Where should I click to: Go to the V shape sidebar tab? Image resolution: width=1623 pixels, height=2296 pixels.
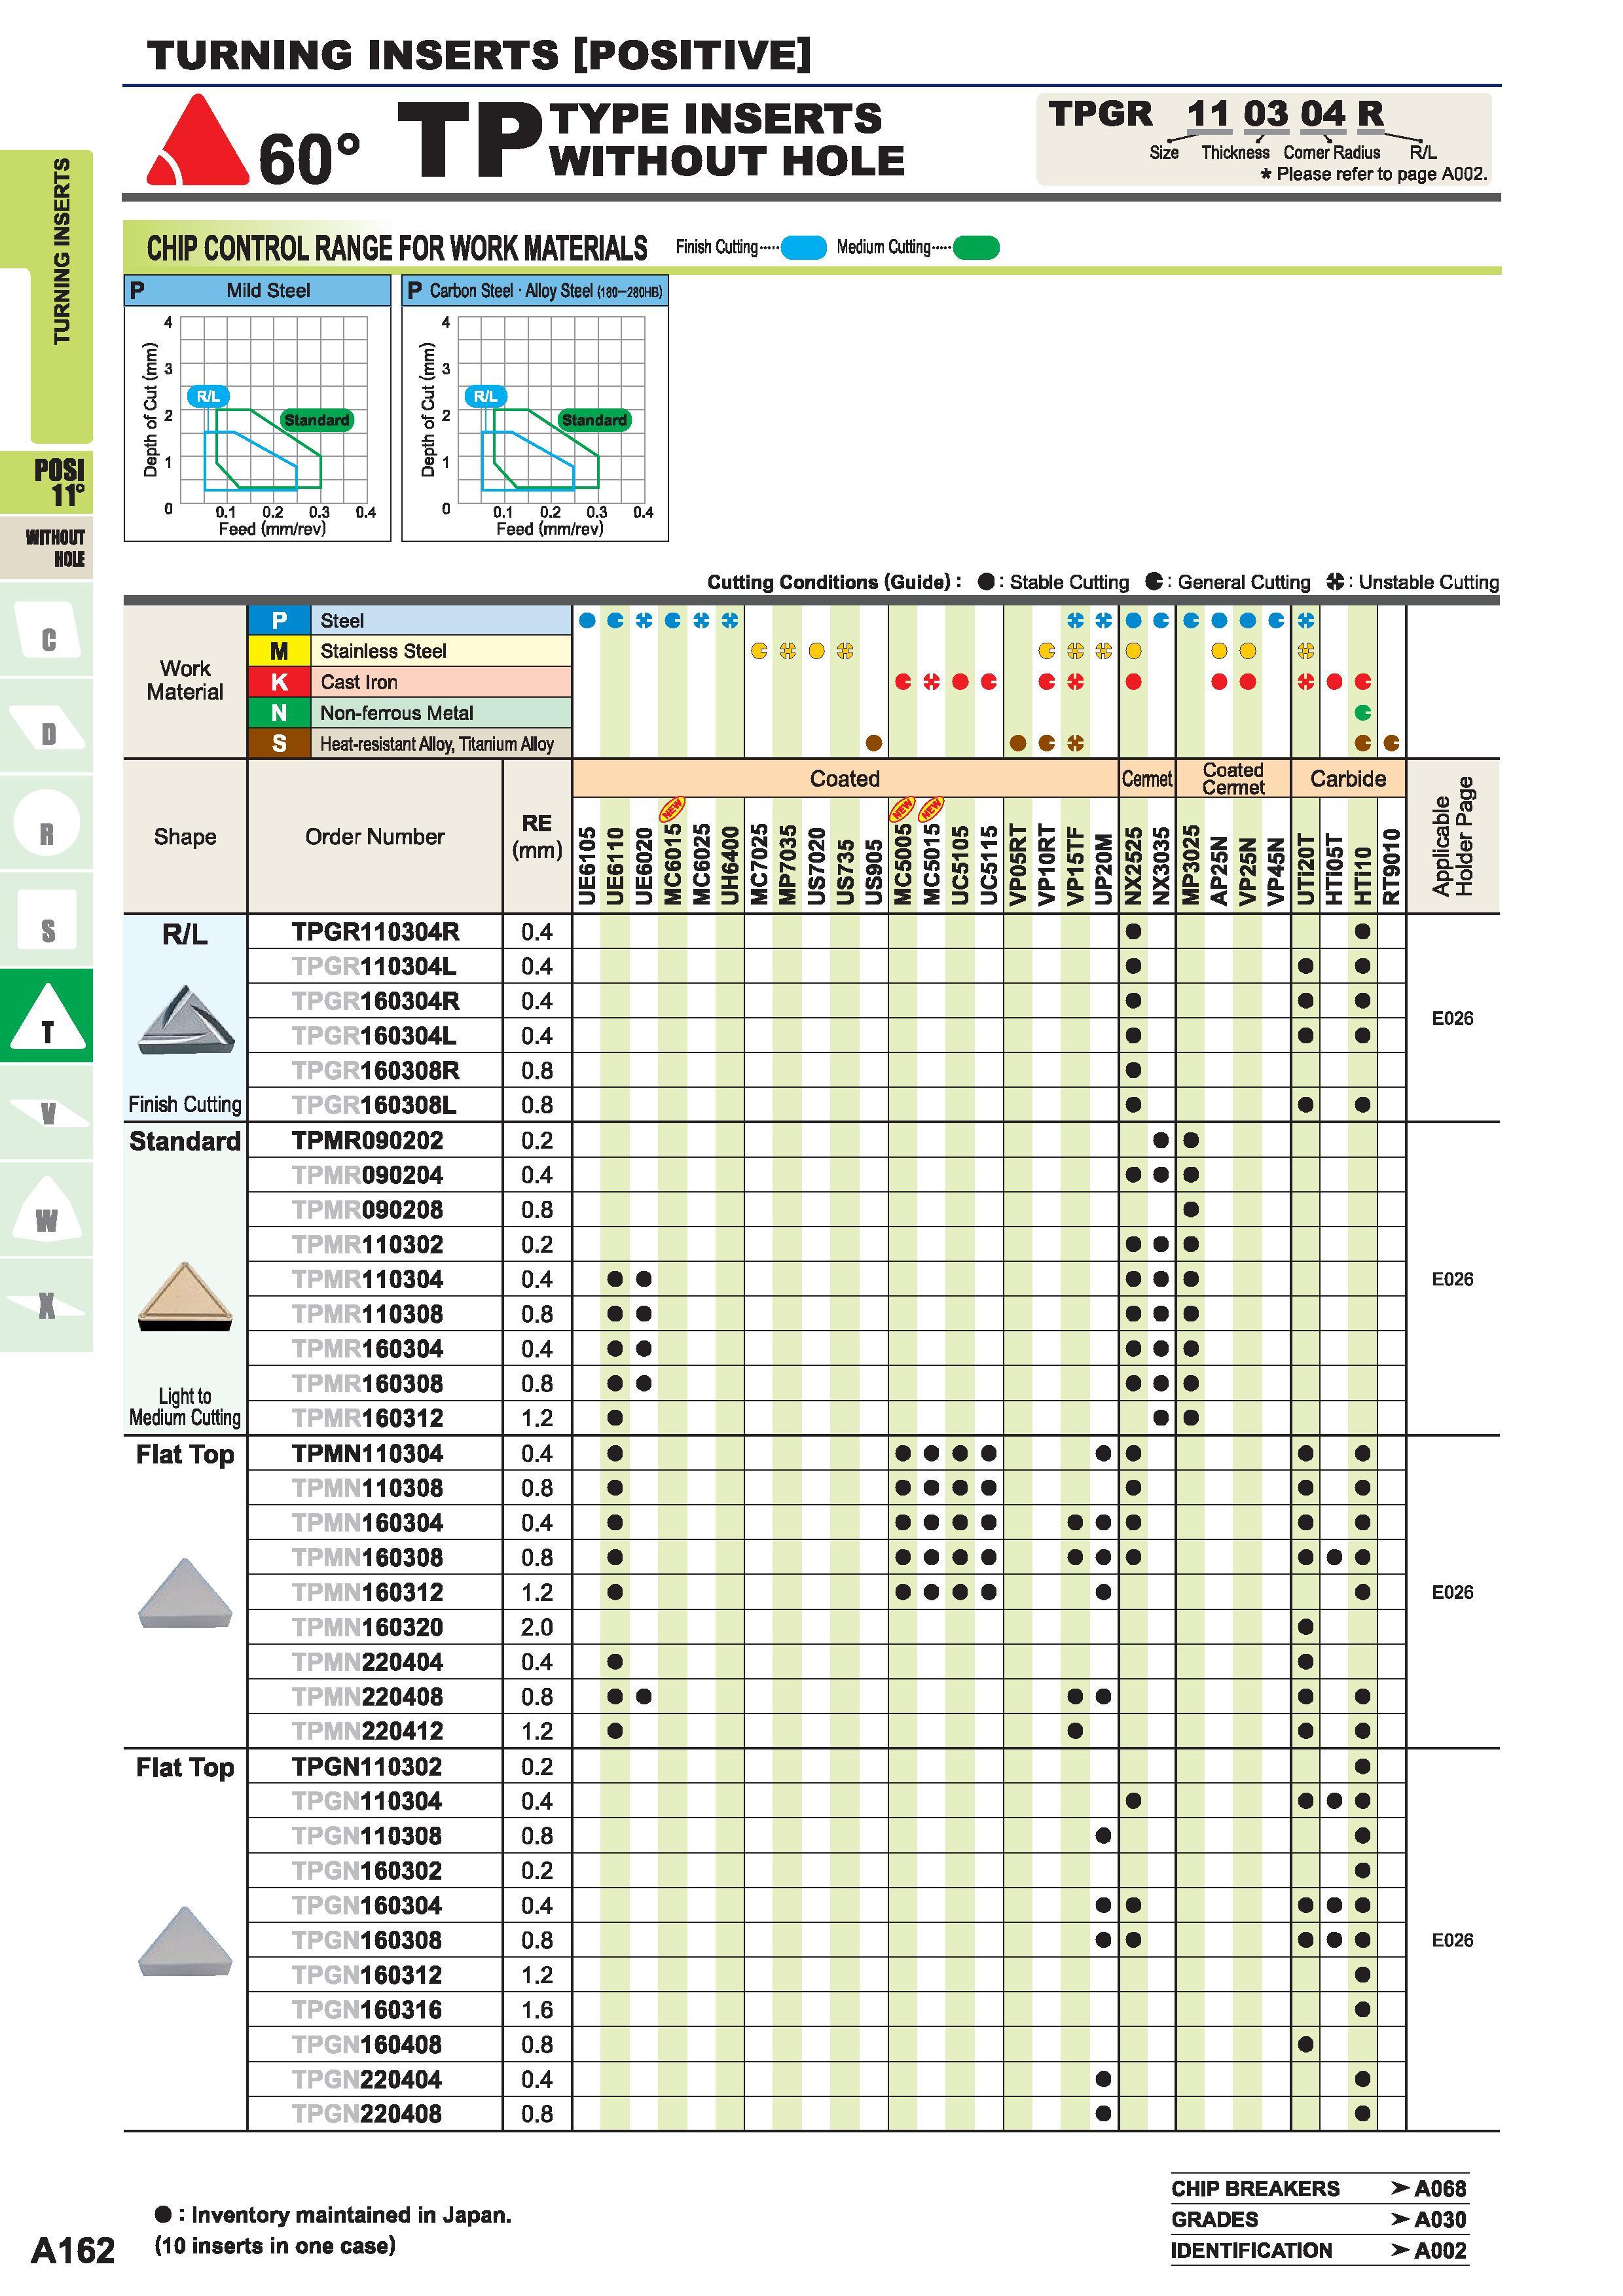[x=47, y=1112]
